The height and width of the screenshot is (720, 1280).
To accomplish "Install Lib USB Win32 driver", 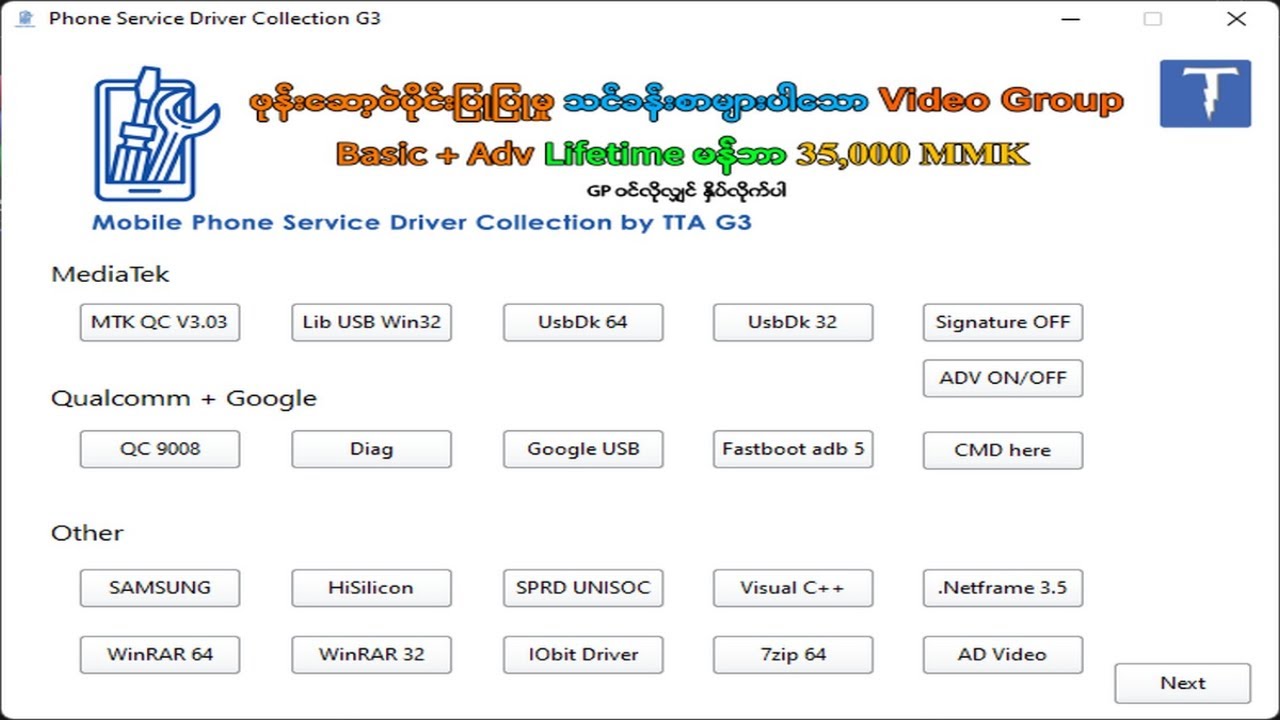I will coord(371,322).
